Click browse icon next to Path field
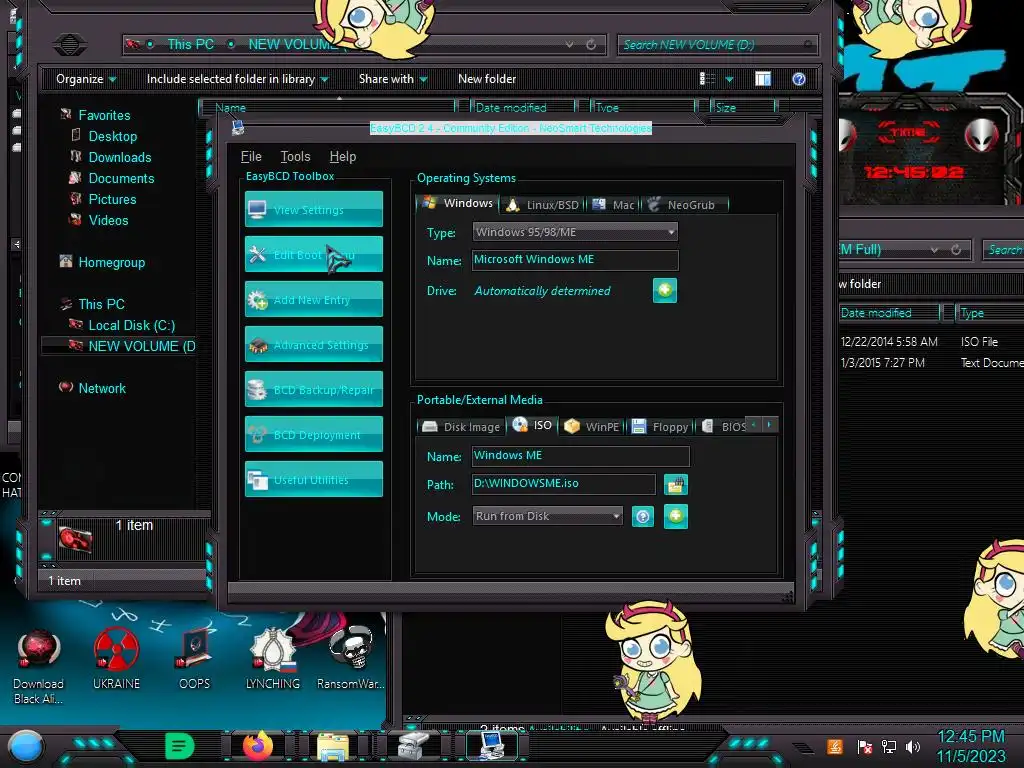The height and width of the screenshot is (768, 1024). 676,485
